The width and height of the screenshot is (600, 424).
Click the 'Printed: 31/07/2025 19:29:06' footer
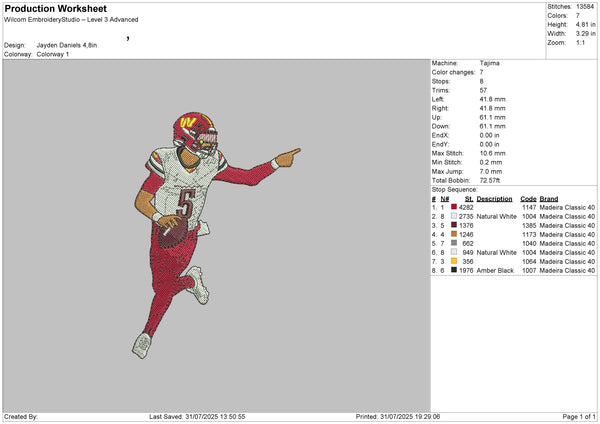click(x=398, y=417)
